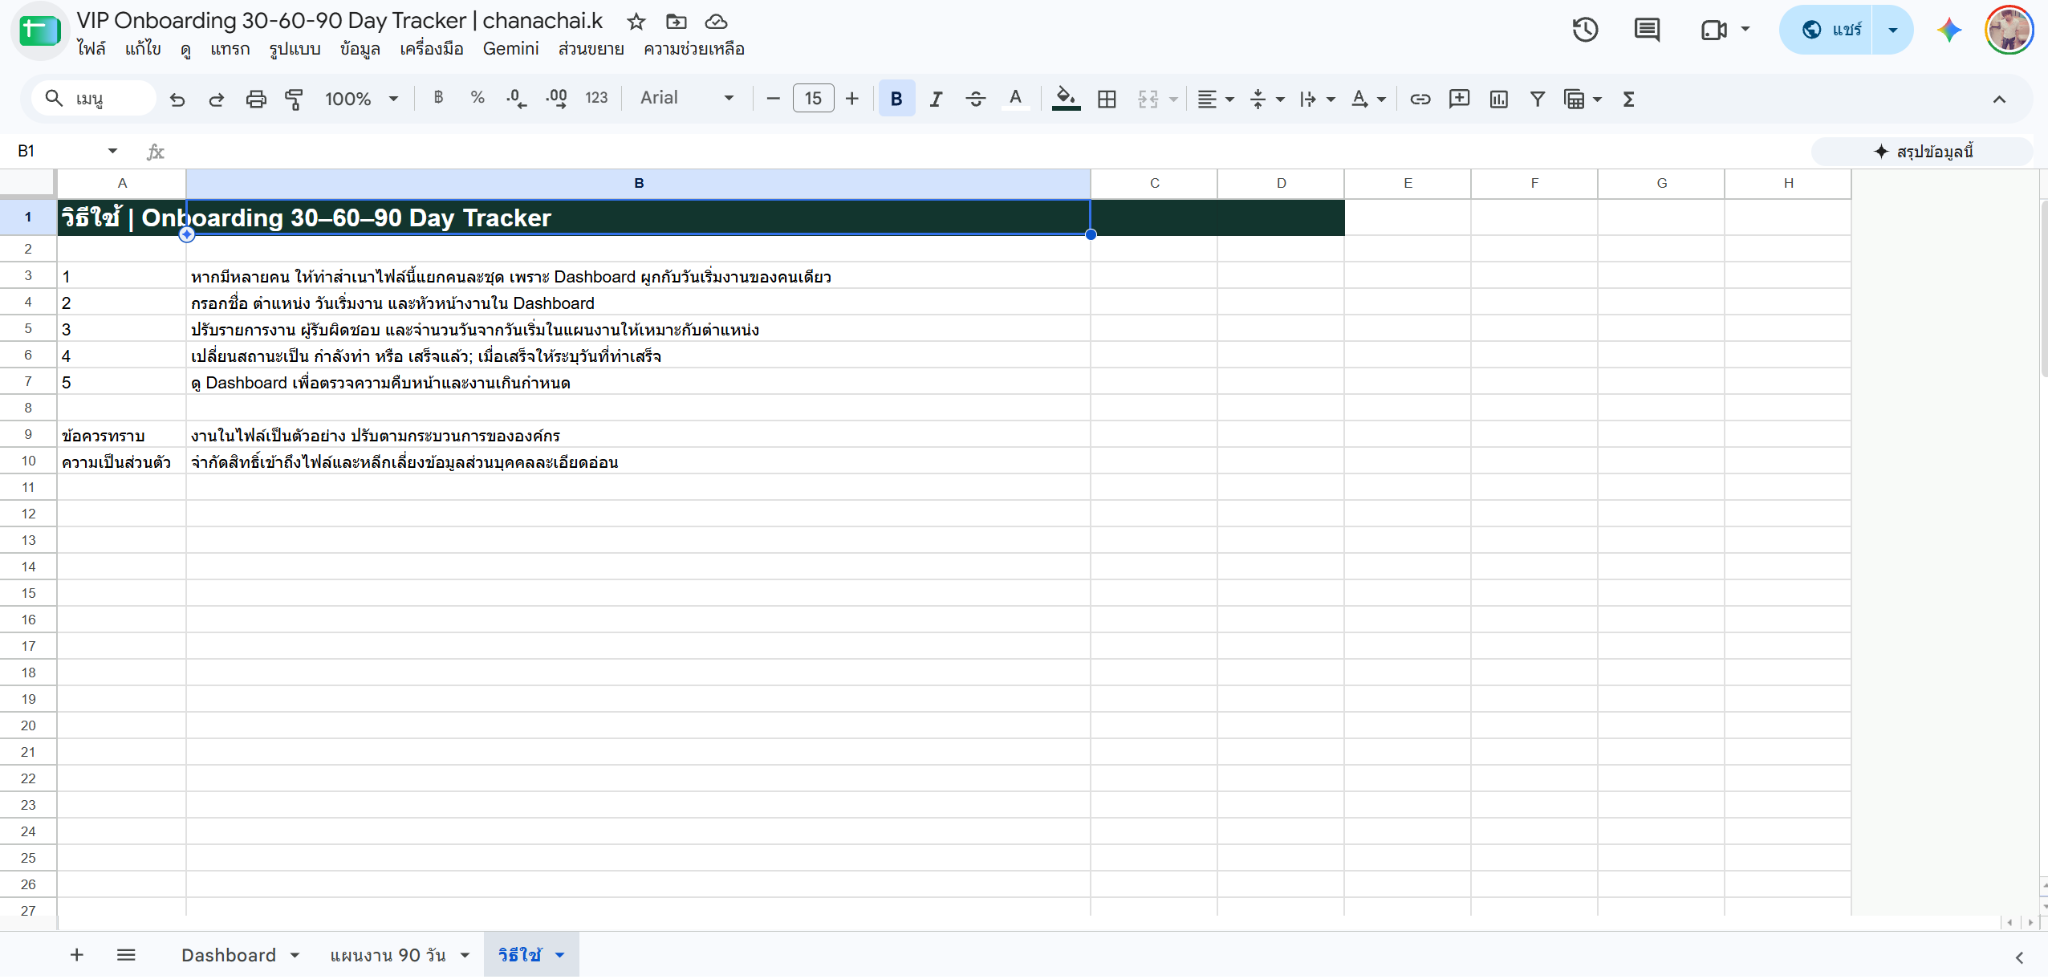This screenshot has height=977, width=2048.
Task: Open the fill color bucket swatch
Action: [x=1066, y=99]
